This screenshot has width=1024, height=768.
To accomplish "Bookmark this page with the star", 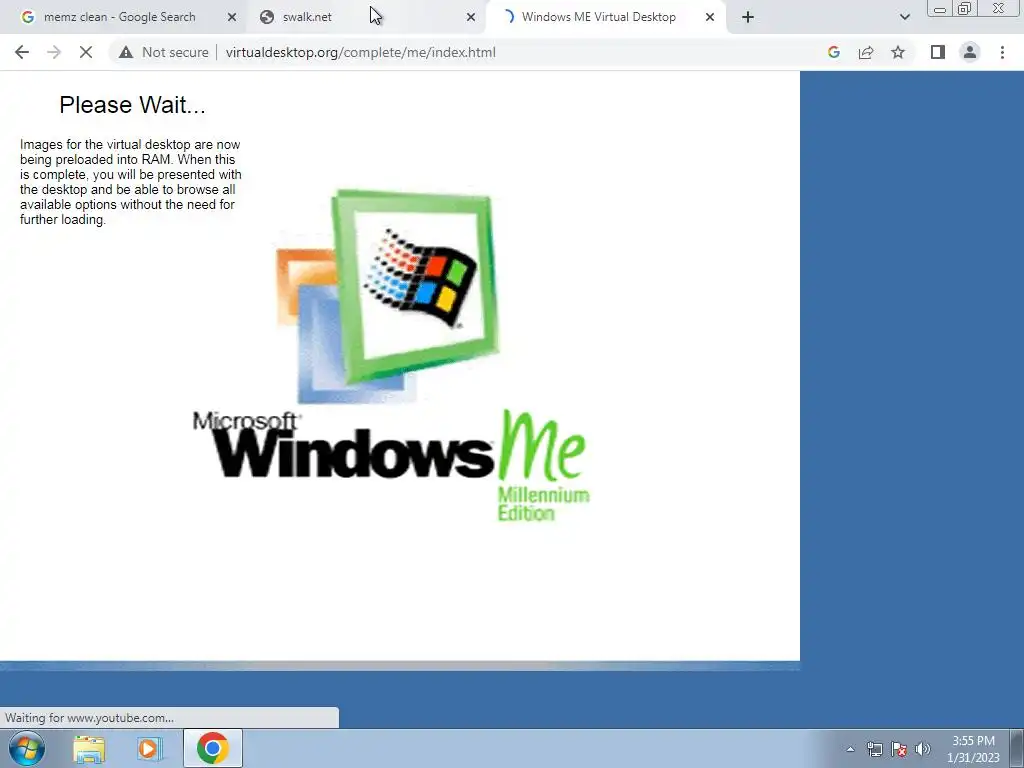I will [898, 52].
